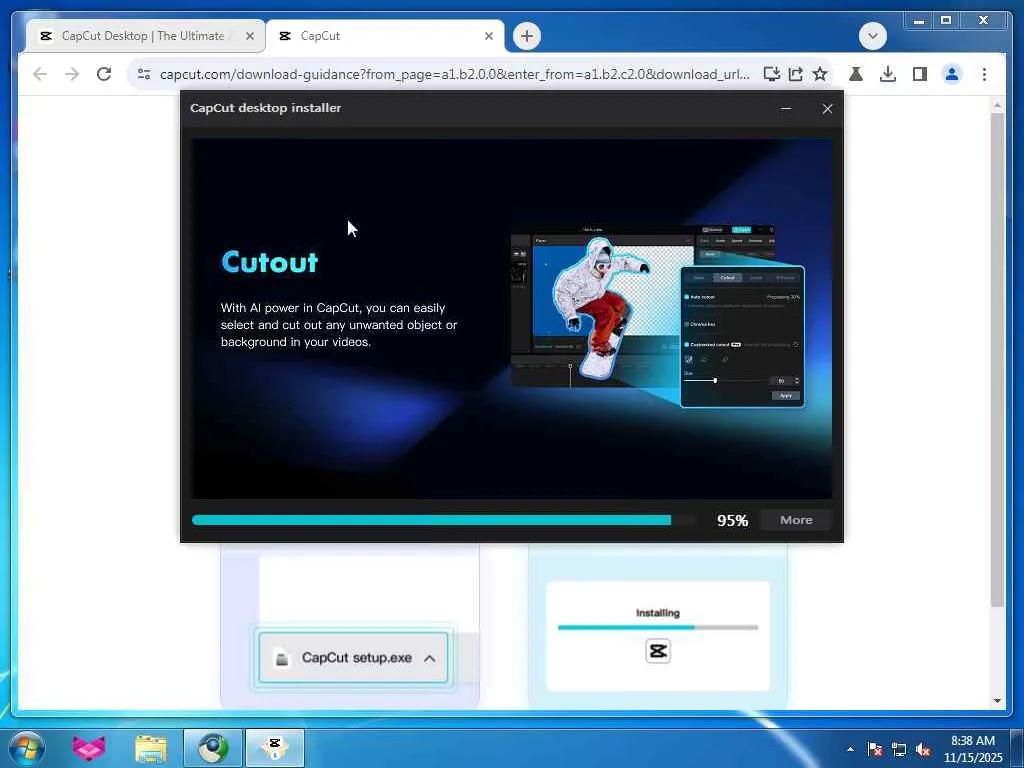
Task: Show hidden system tray icons
Action: point(850,749)
